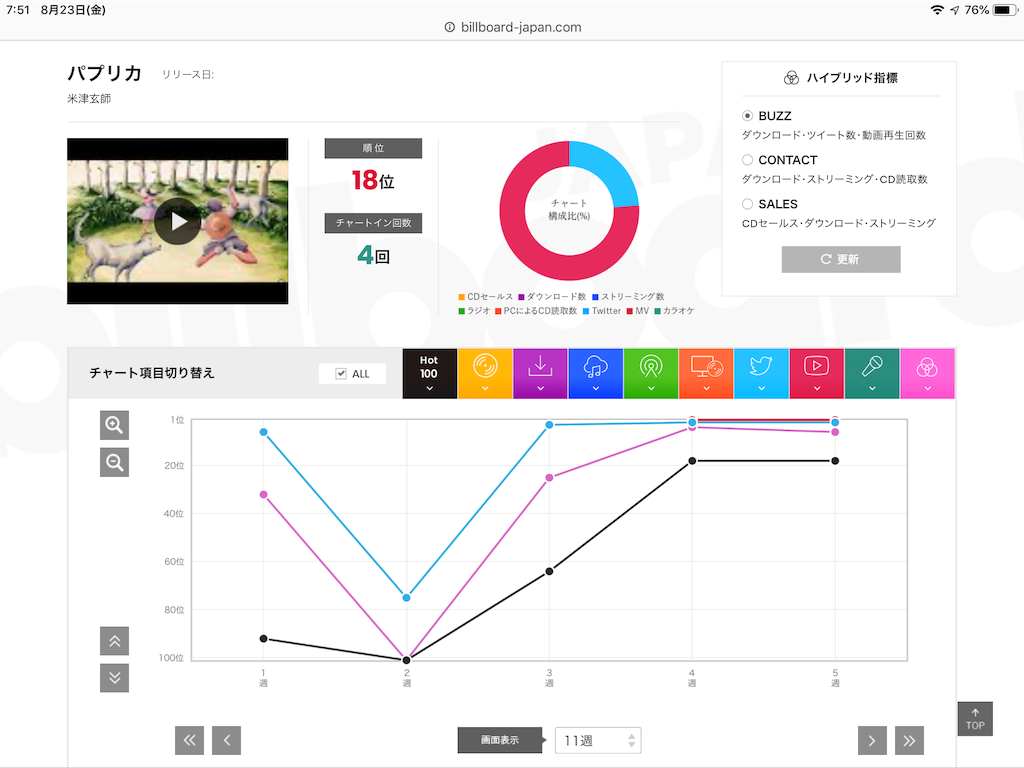This screenshot has width=1024, height=768.
Task: Click the ラジオ legend entry
Action: [474, 311]
